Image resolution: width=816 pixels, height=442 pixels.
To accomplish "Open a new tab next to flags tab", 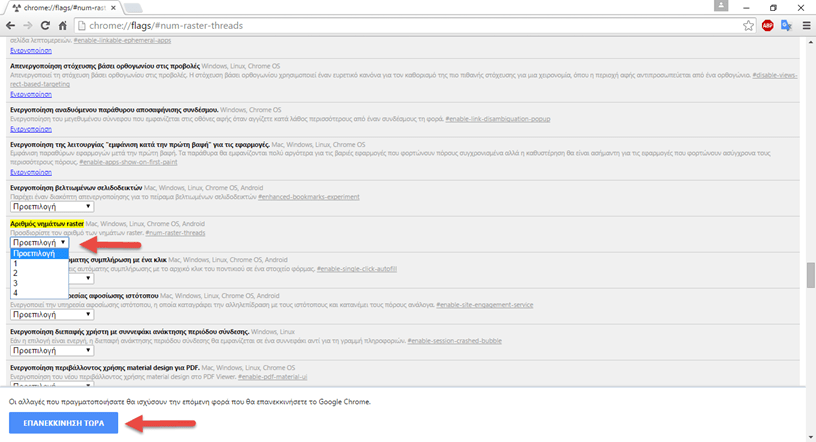I will (x=133, y=8).
